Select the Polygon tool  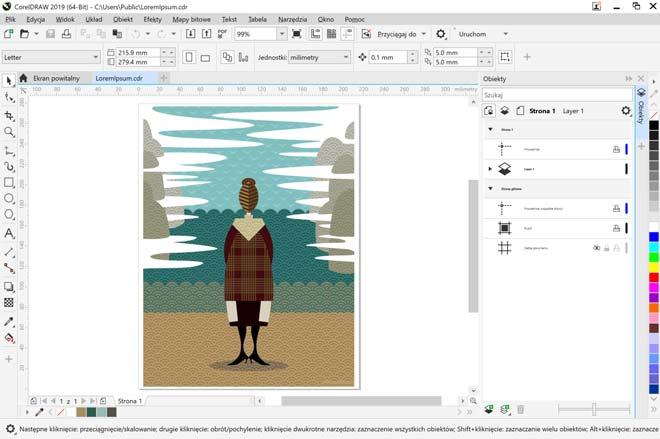coord(9,215)
